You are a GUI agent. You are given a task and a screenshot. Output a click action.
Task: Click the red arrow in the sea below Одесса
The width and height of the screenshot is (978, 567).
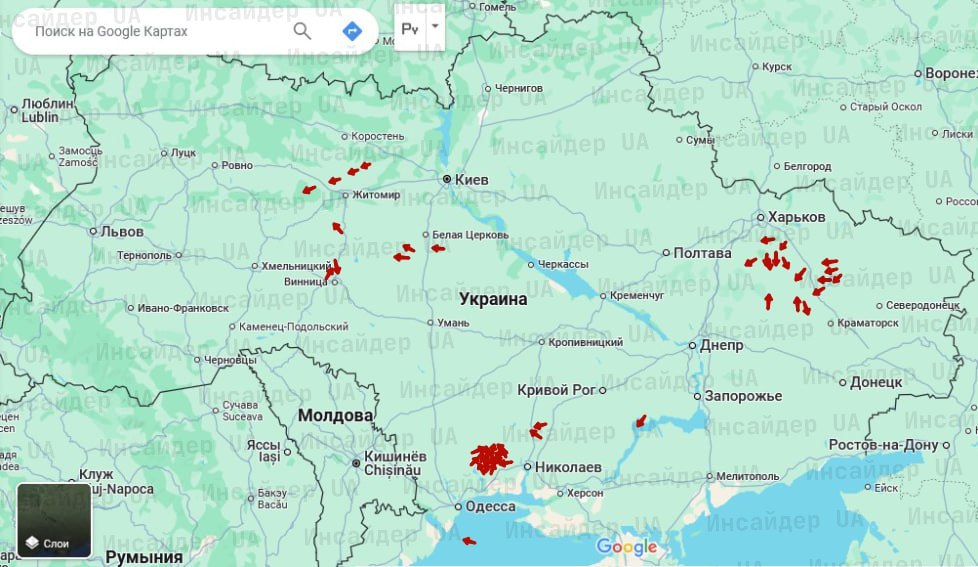click(x=469, y=541)
